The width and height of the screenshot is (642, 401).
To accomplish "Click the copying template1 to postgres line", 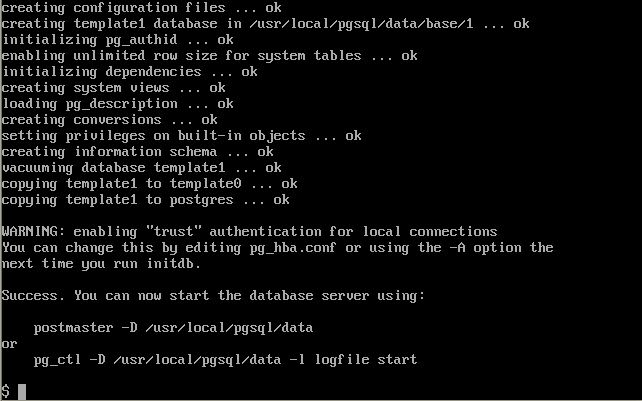I will click(146, 200).
